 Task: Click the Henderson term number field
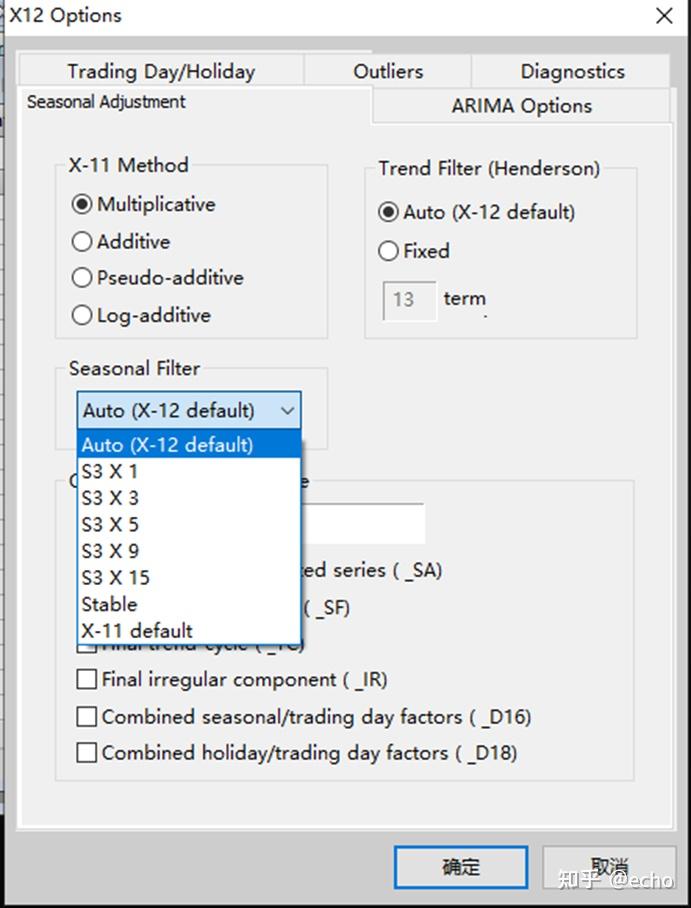click(409, 300)
